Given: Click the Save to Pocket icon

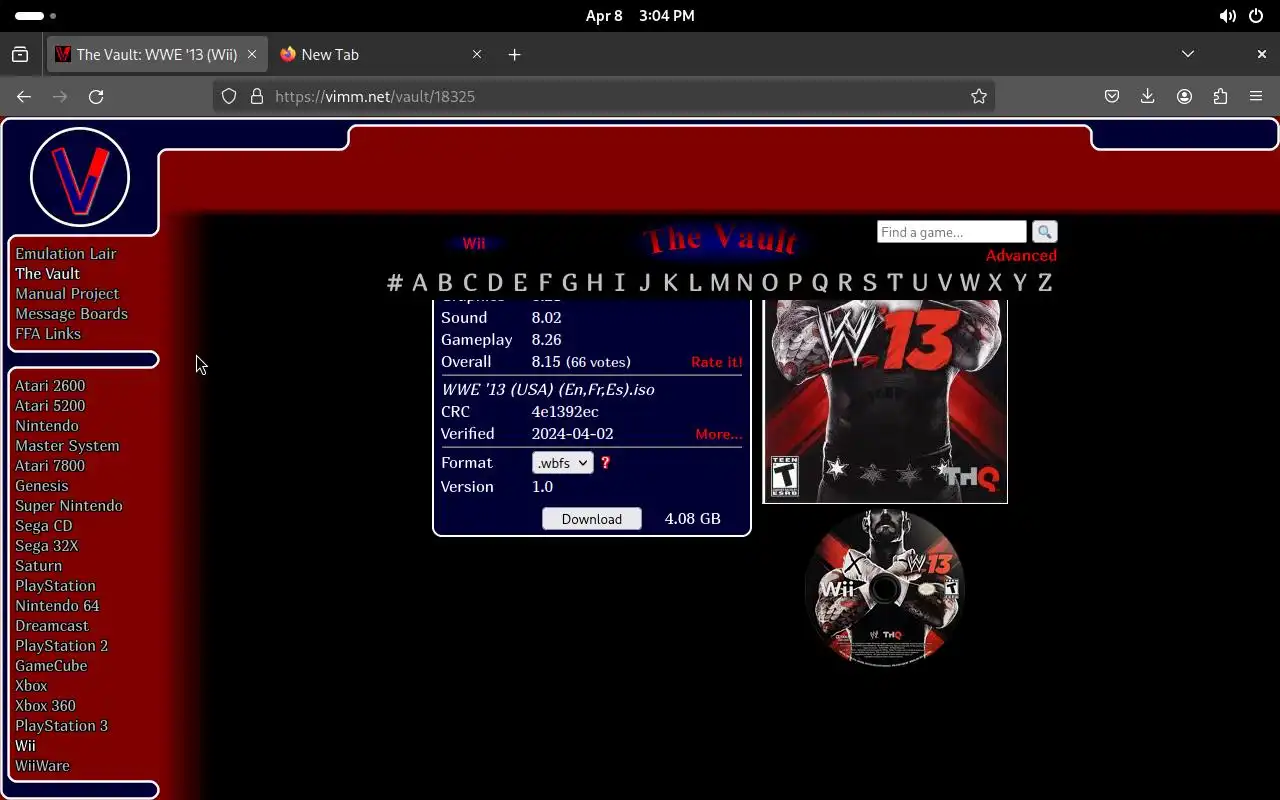Looking at the screenshot, I should click(1112, 96).
